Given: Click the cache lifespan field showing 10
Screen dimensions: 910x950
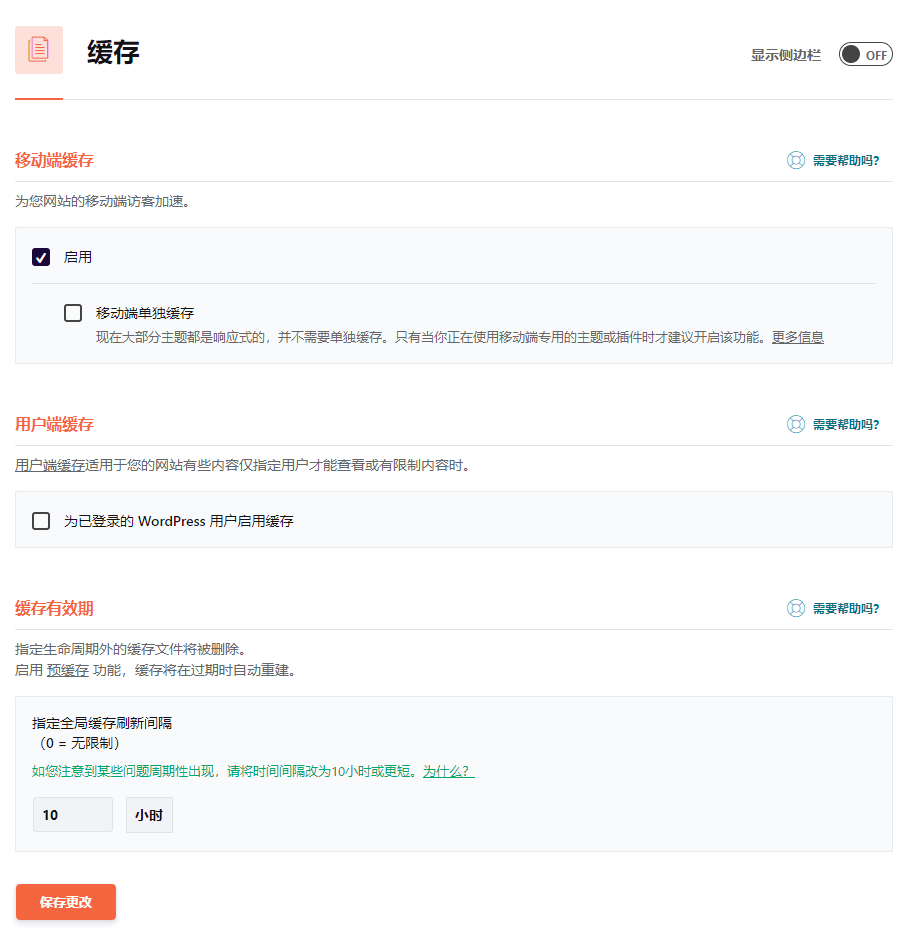Looking at the screenshot, I should [72, 815].
